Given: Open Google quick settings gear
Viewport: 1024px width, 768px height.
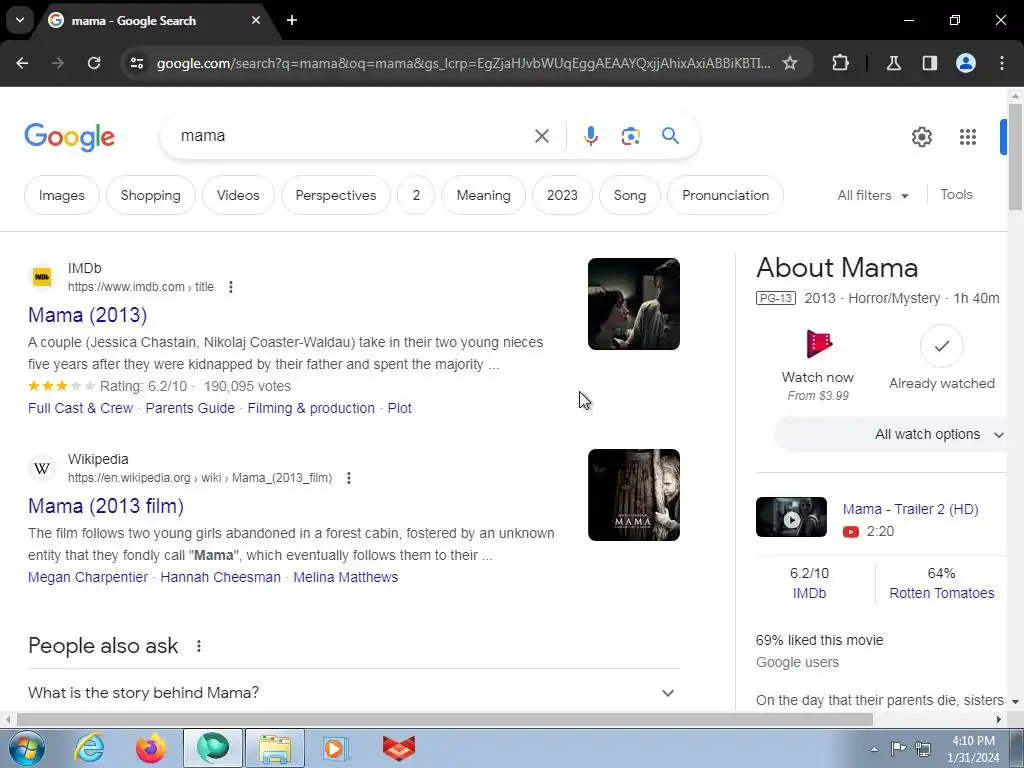Looking at the screenshot, I should click(x=921, y=136).
